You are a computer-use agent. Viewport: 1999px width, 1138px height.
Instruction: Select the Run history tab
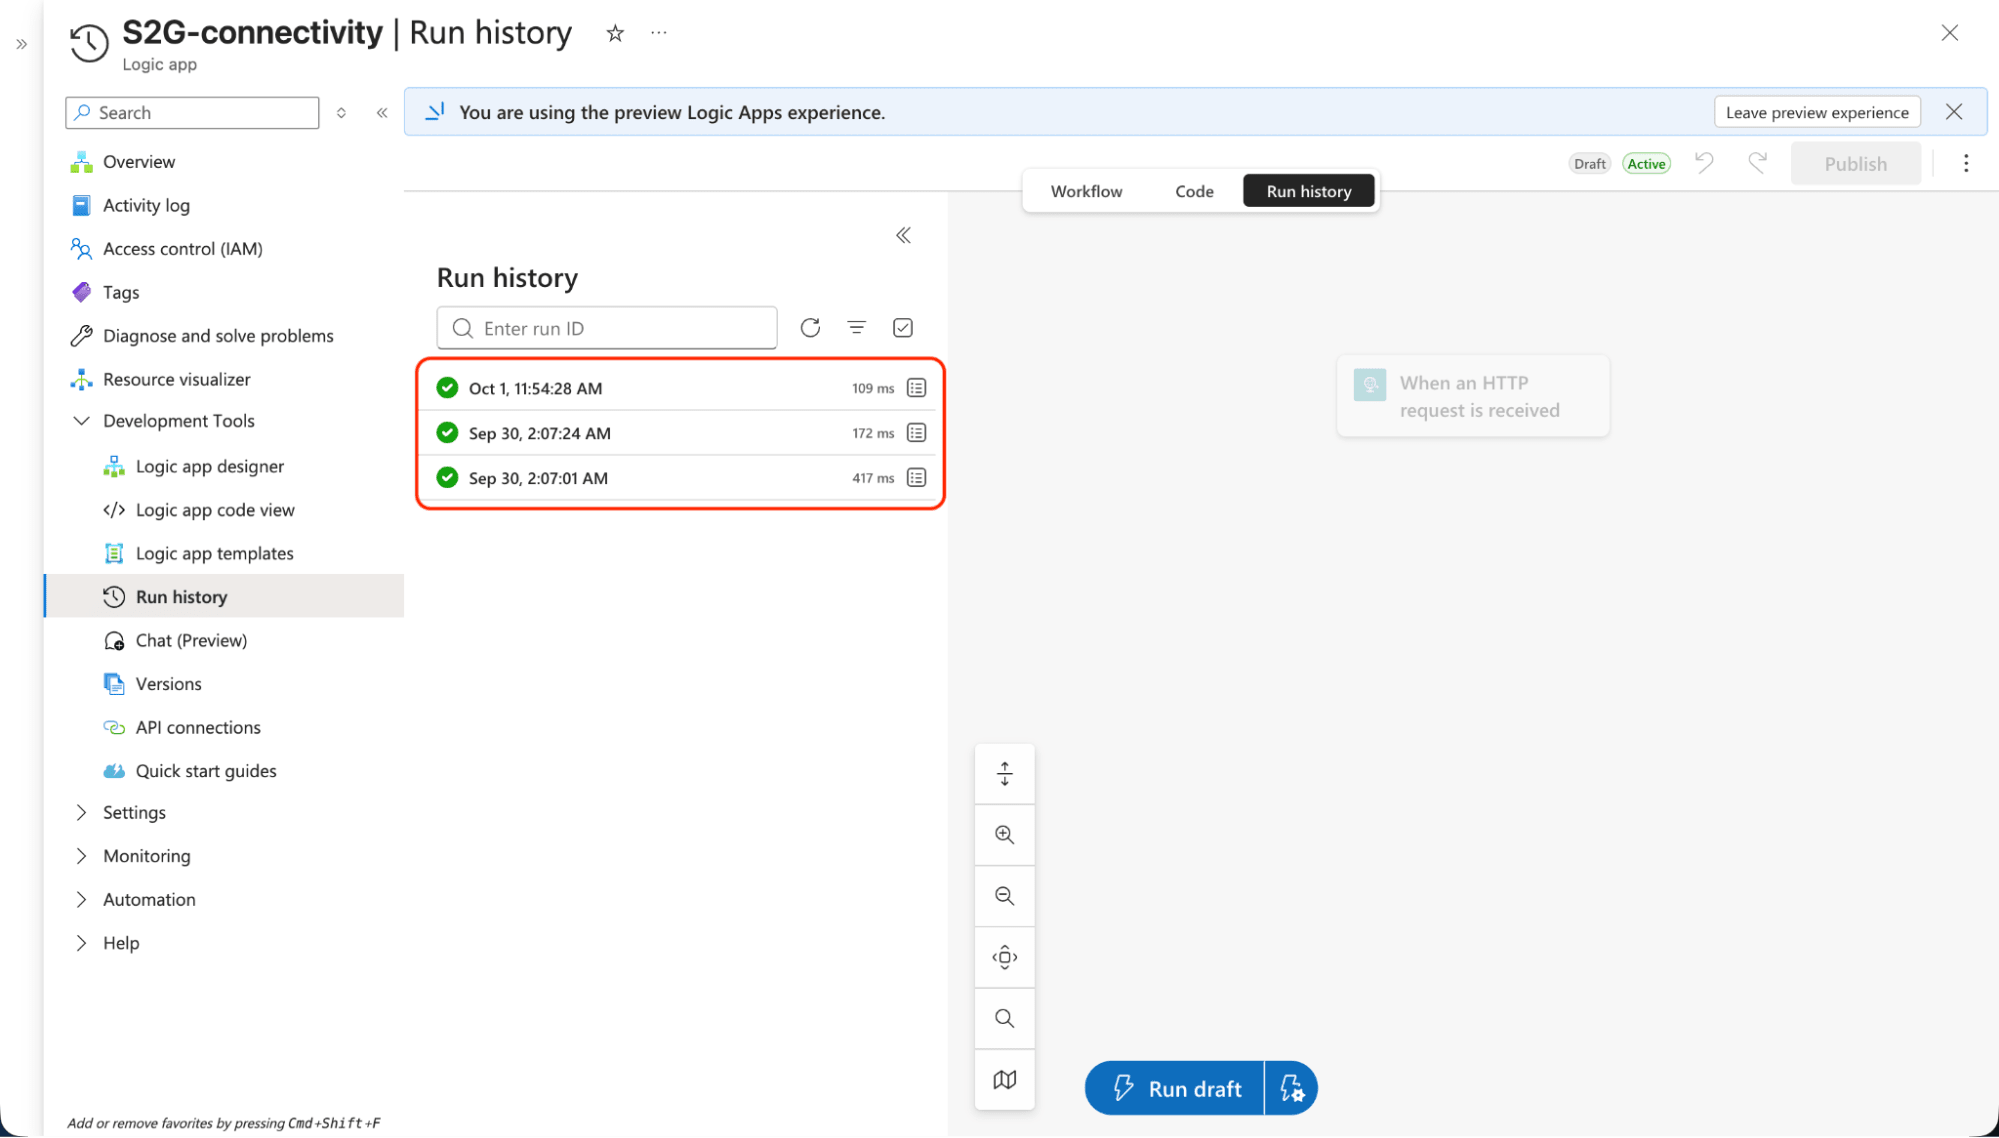coord(1309,191)
